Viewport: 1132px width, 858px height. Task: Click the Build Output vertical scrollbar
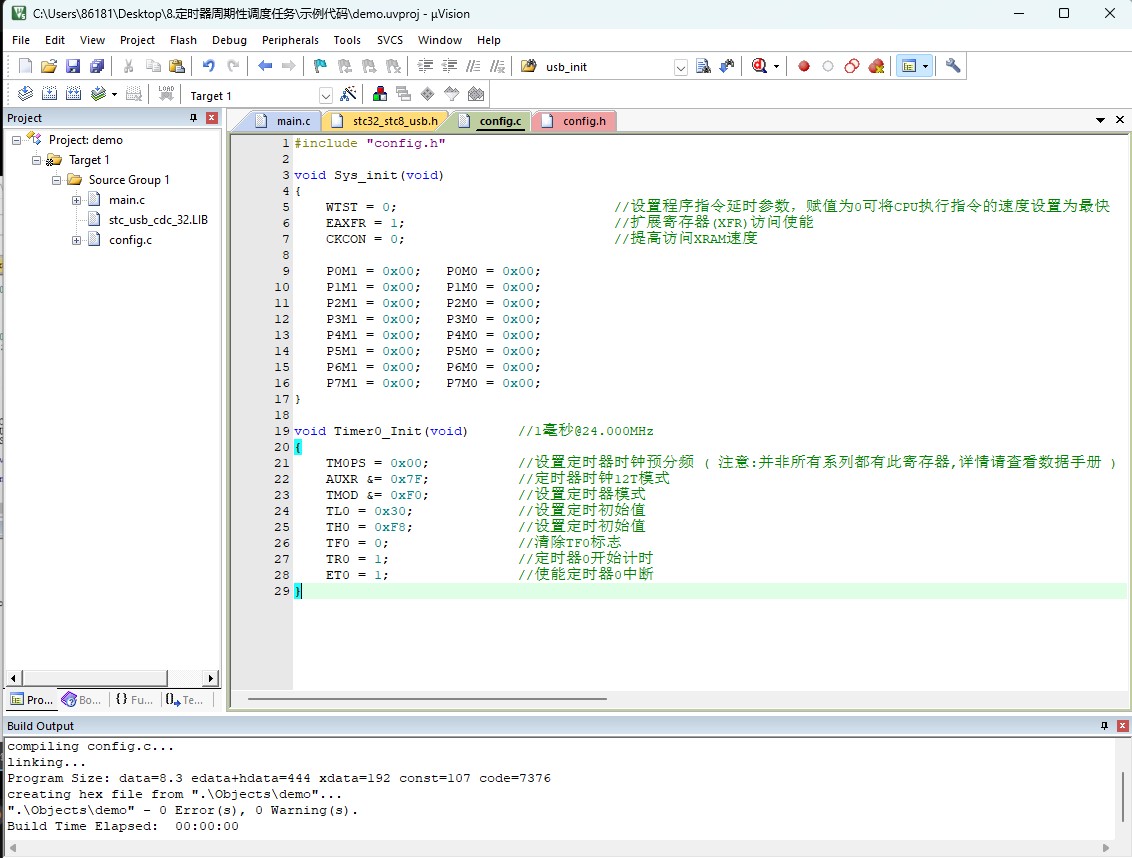pyautogui.click(x=1123, y=795)
